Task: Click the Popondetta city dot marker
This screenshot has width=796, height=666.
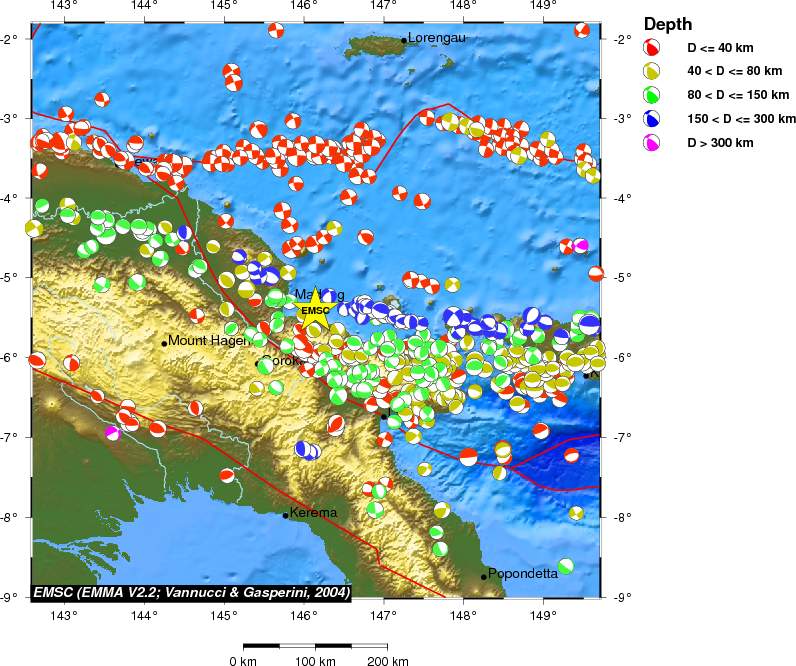Action: pyautogui.click(x=484, y=577)
